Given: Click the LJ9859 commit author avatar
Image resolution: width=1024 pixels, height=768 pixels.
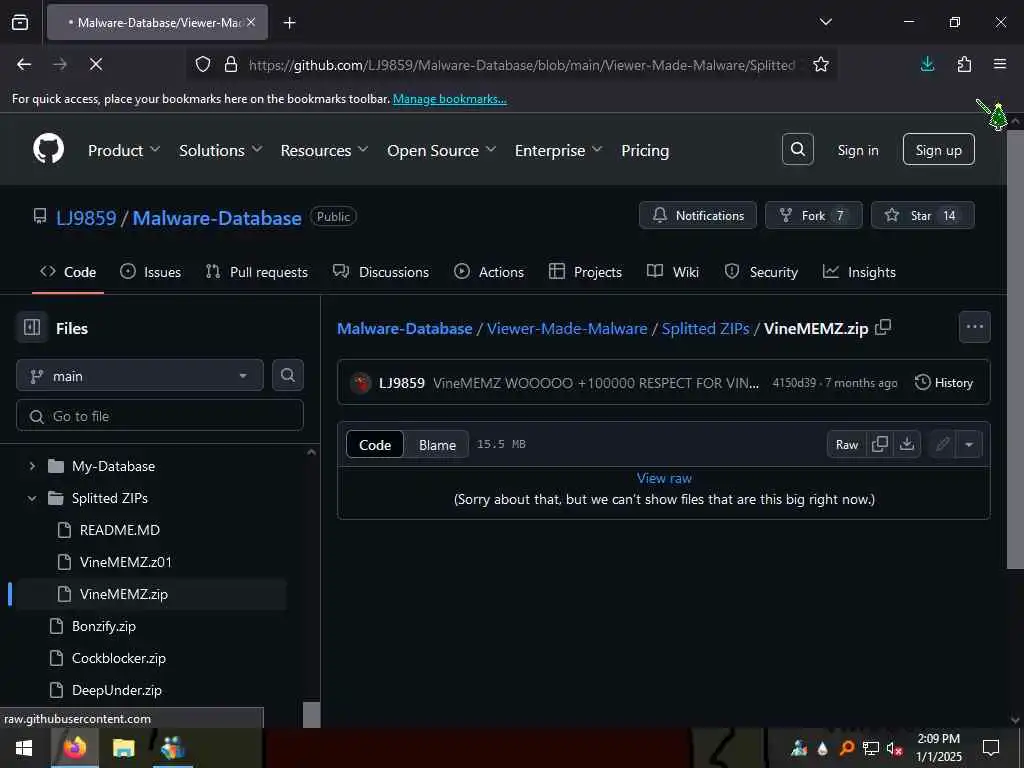Looking at the screenshot, I should point(360,383).
